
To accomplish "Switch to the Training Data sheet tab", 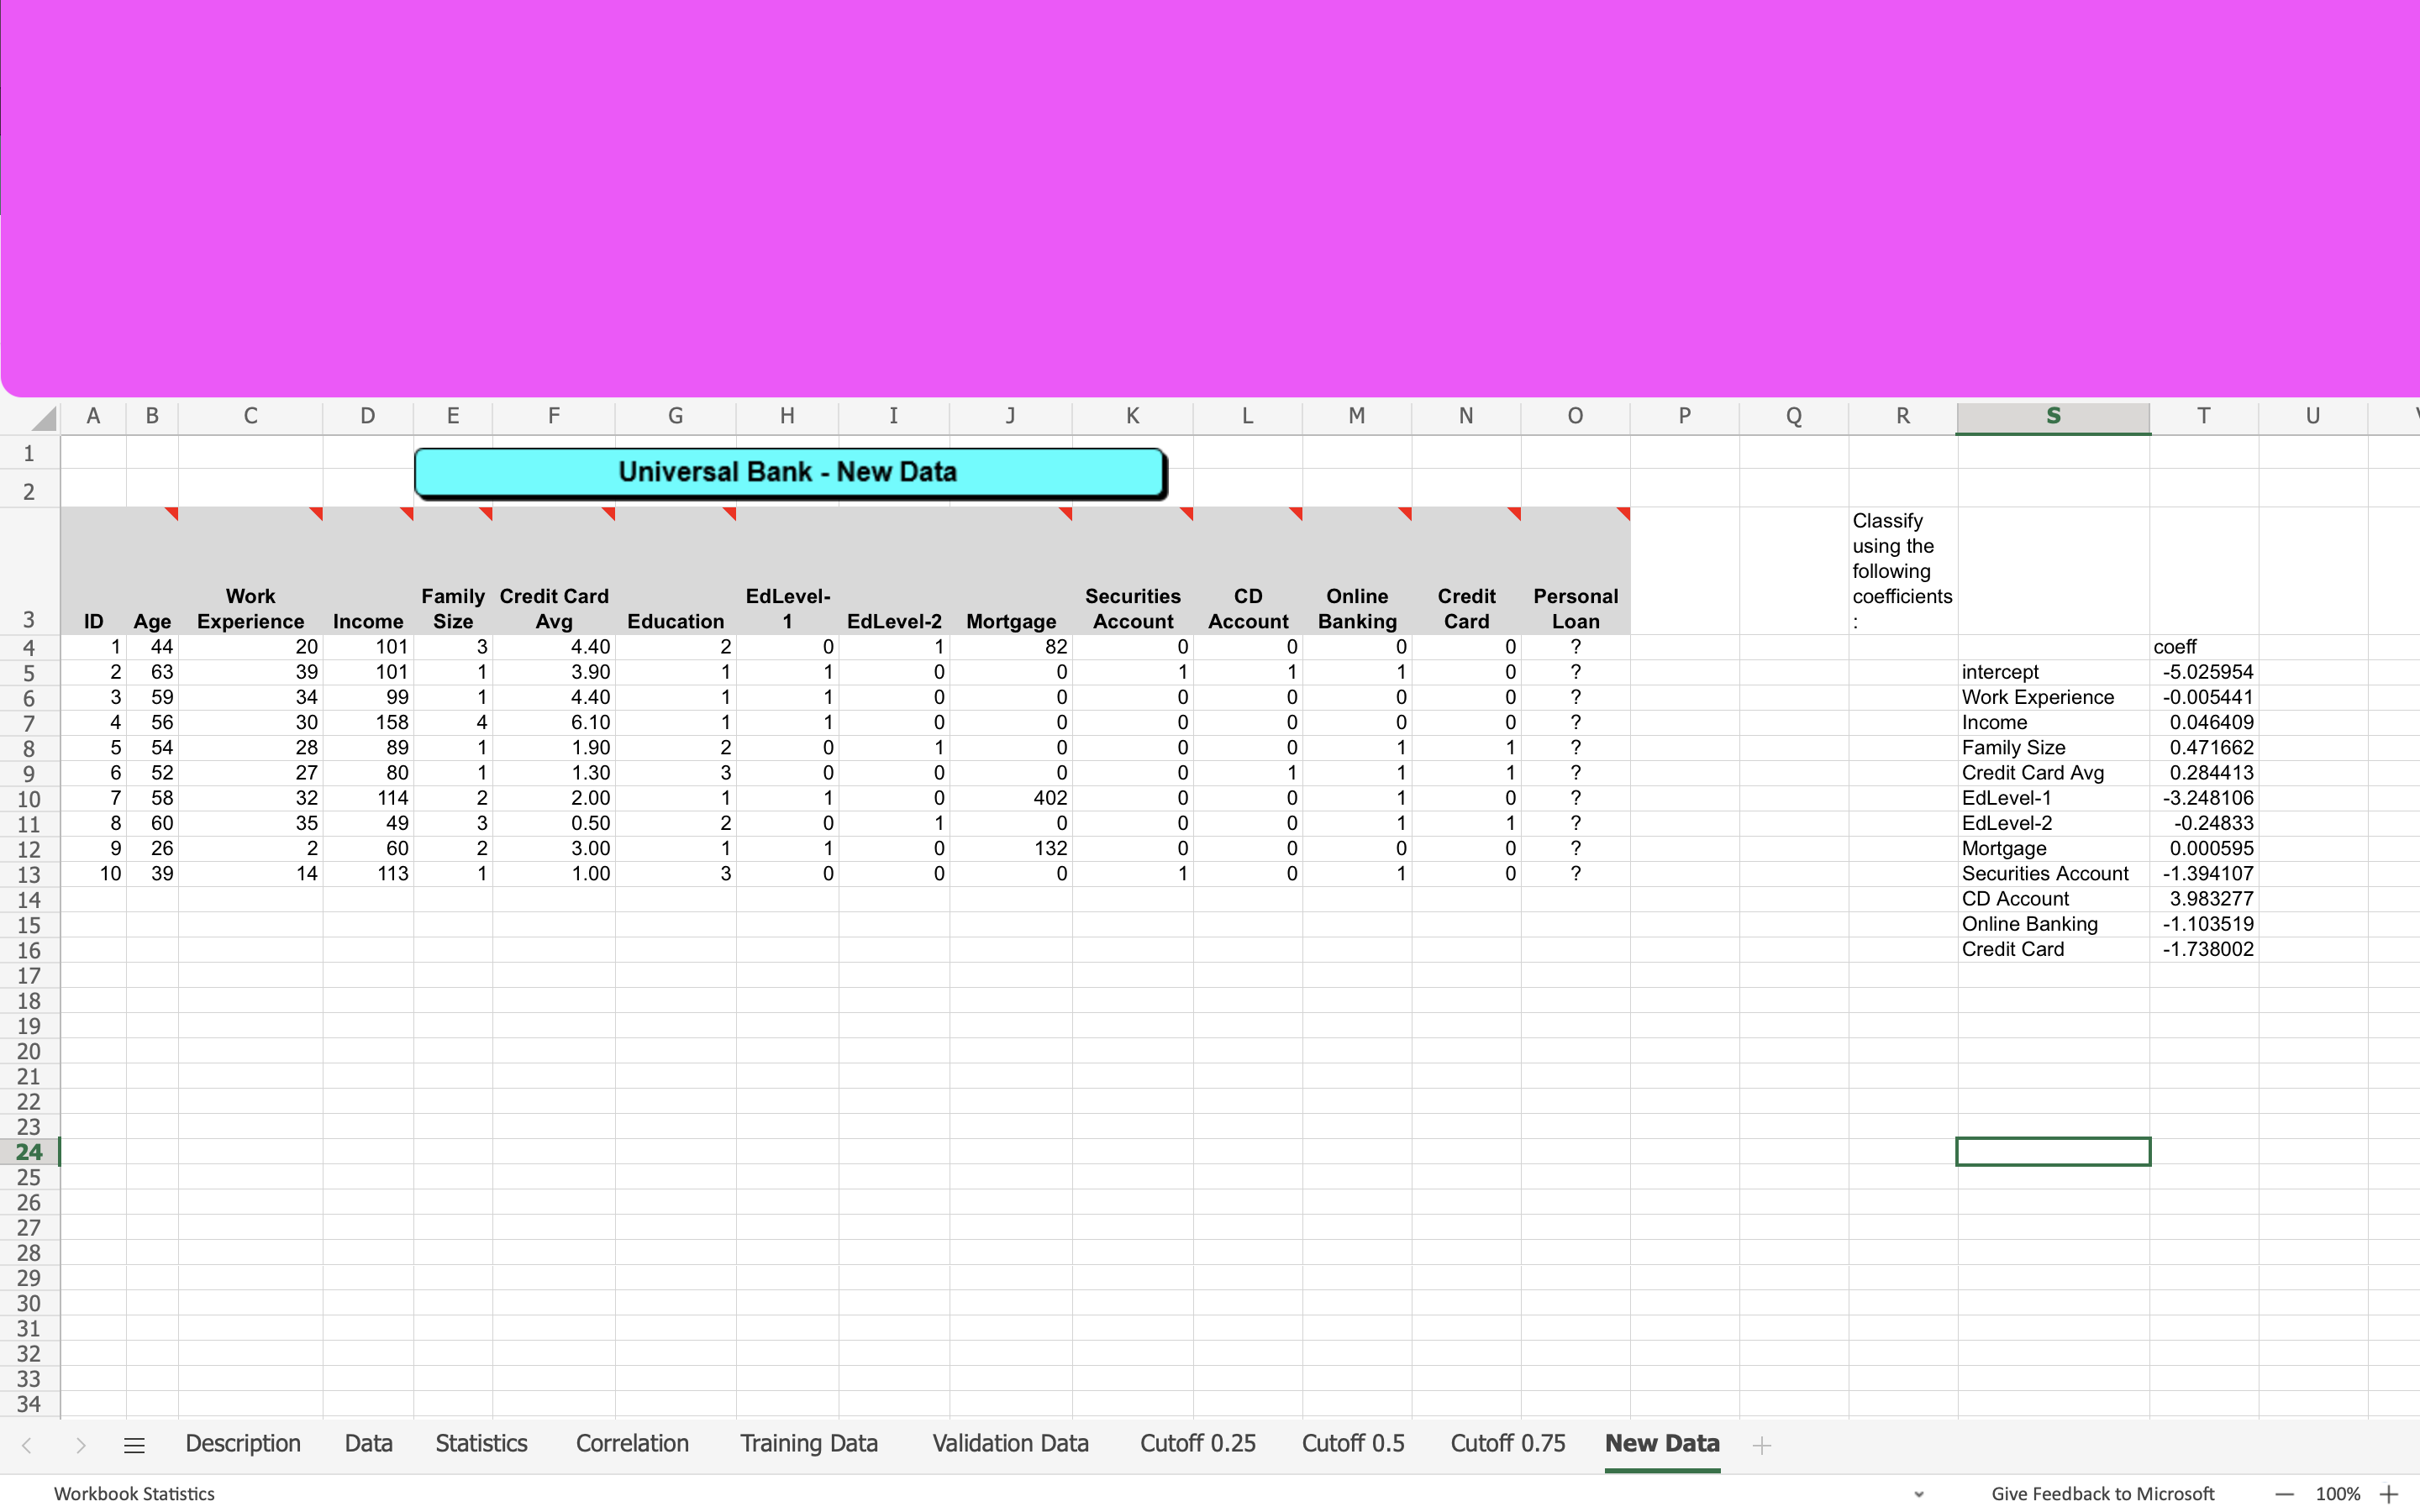I will pyautogui.click(x=808, y=1443).
